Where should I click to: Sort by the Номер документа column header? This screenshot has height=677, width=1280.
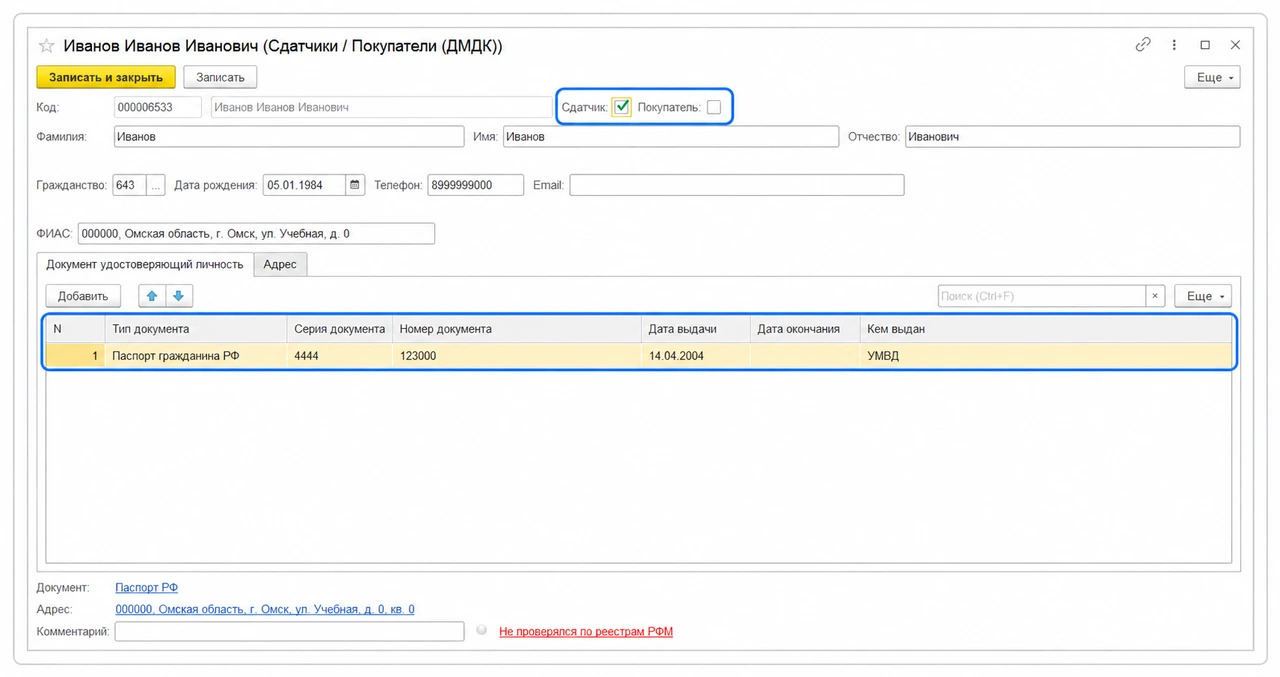[516, 329]
